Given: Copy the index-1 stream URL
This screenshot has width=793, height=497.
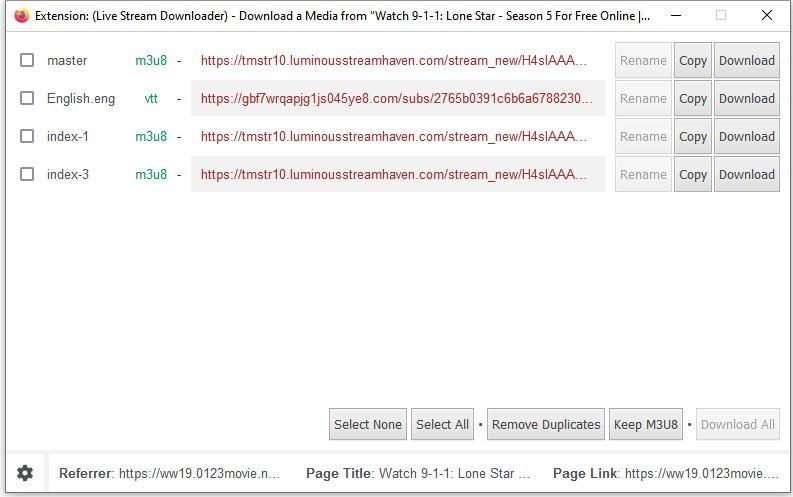Looking at the screenshot, I should coord(692,136).
